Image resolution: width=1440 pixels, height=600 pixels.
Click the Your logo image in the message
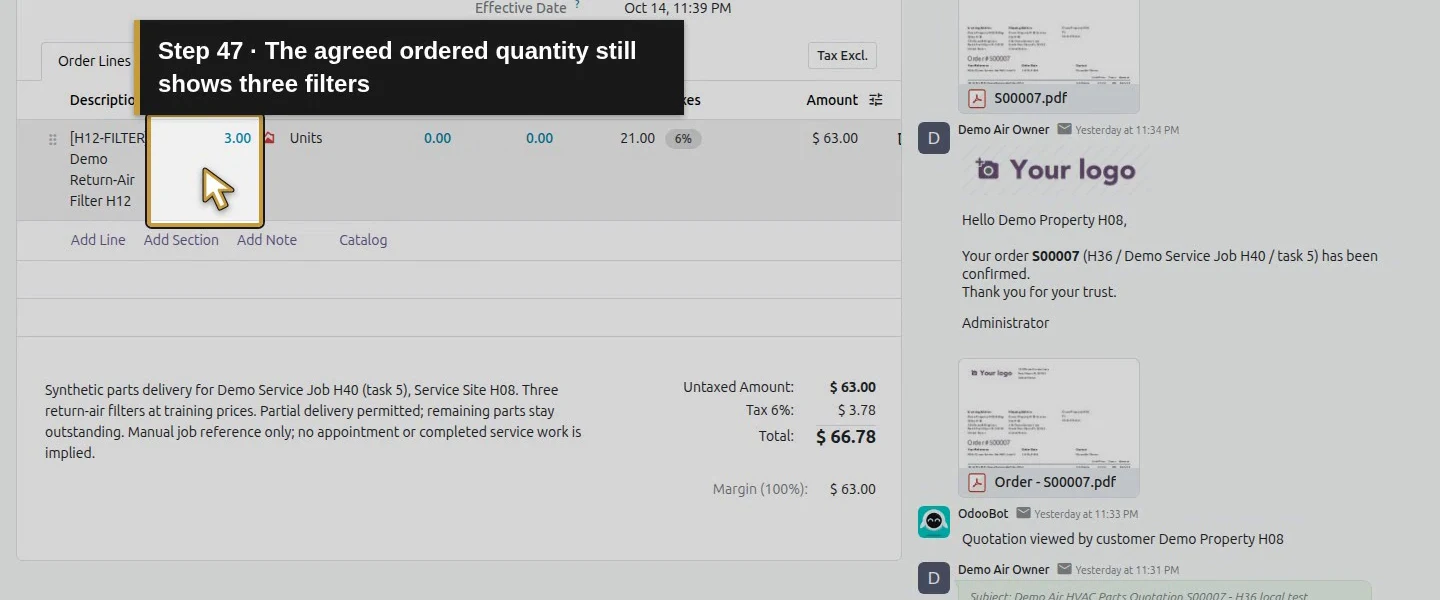pyautogui.click(x=1056, y=170)
